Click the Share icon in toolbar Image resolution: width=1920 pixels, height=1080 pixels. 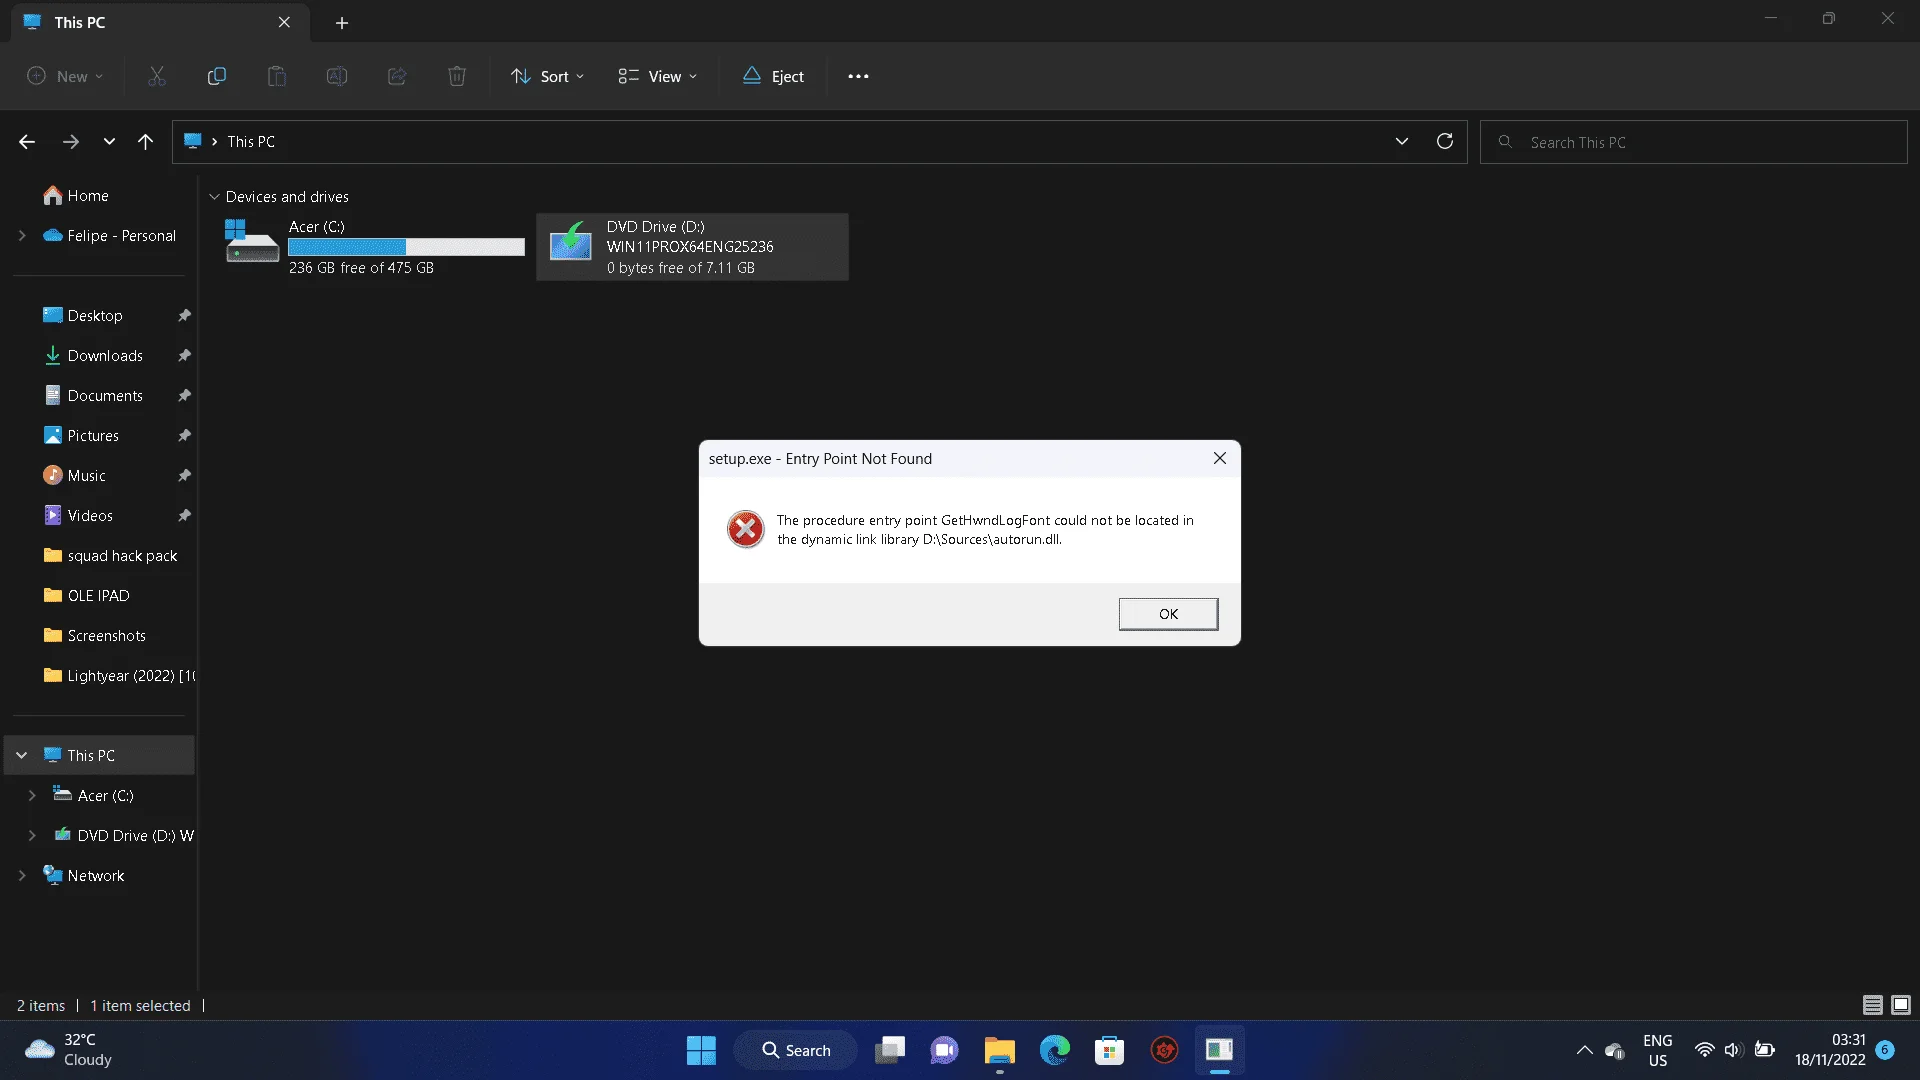point(397,76)
